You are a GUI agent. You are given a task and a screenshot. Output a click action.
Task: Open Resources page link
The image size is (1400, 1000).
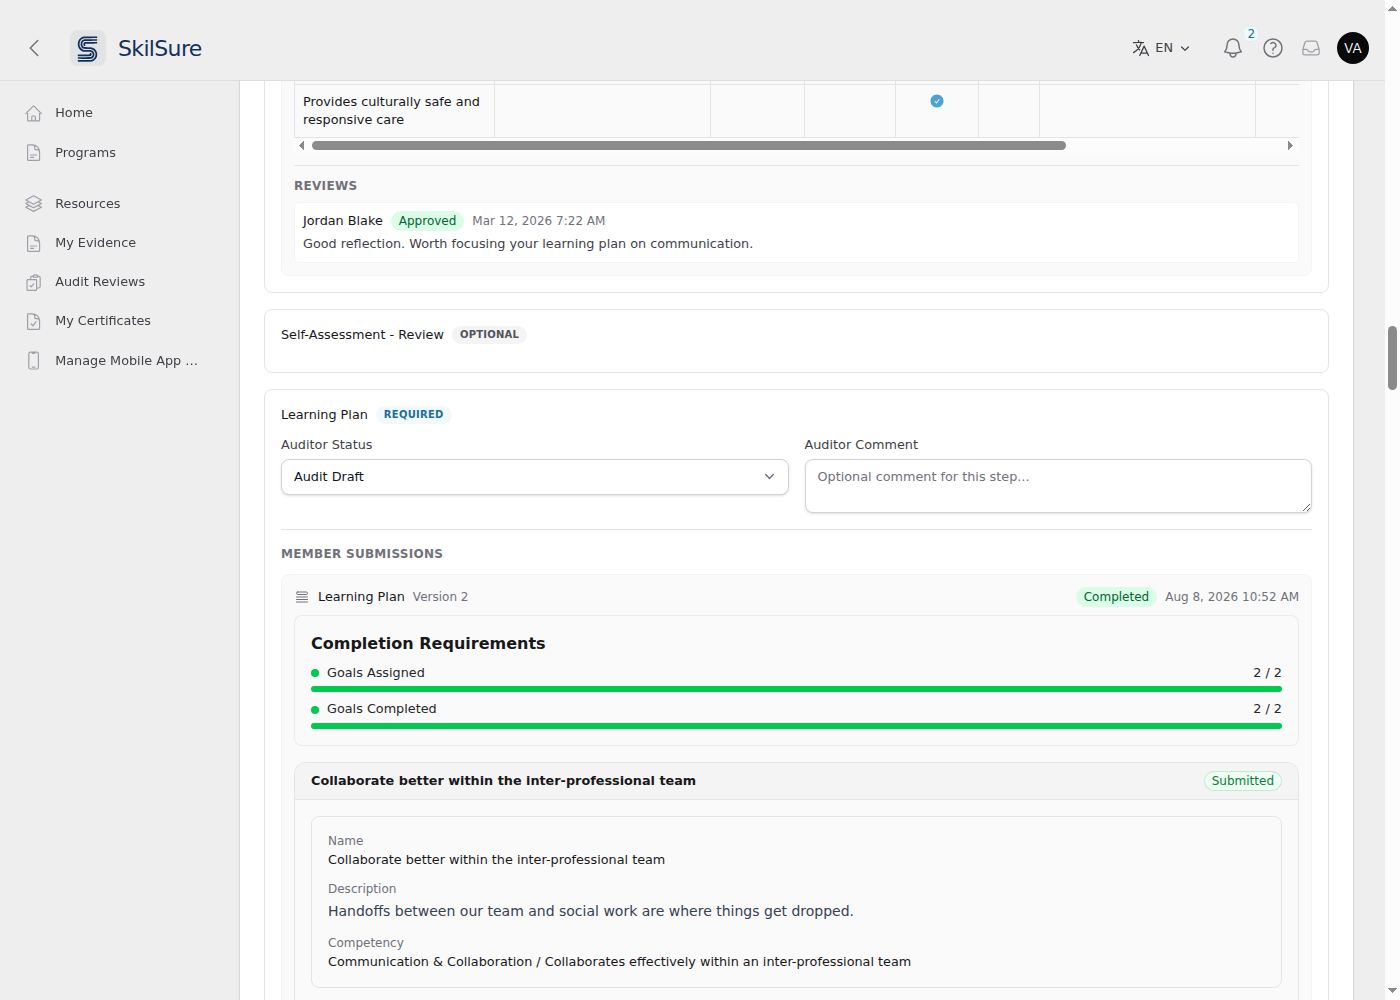pos(87,204)
